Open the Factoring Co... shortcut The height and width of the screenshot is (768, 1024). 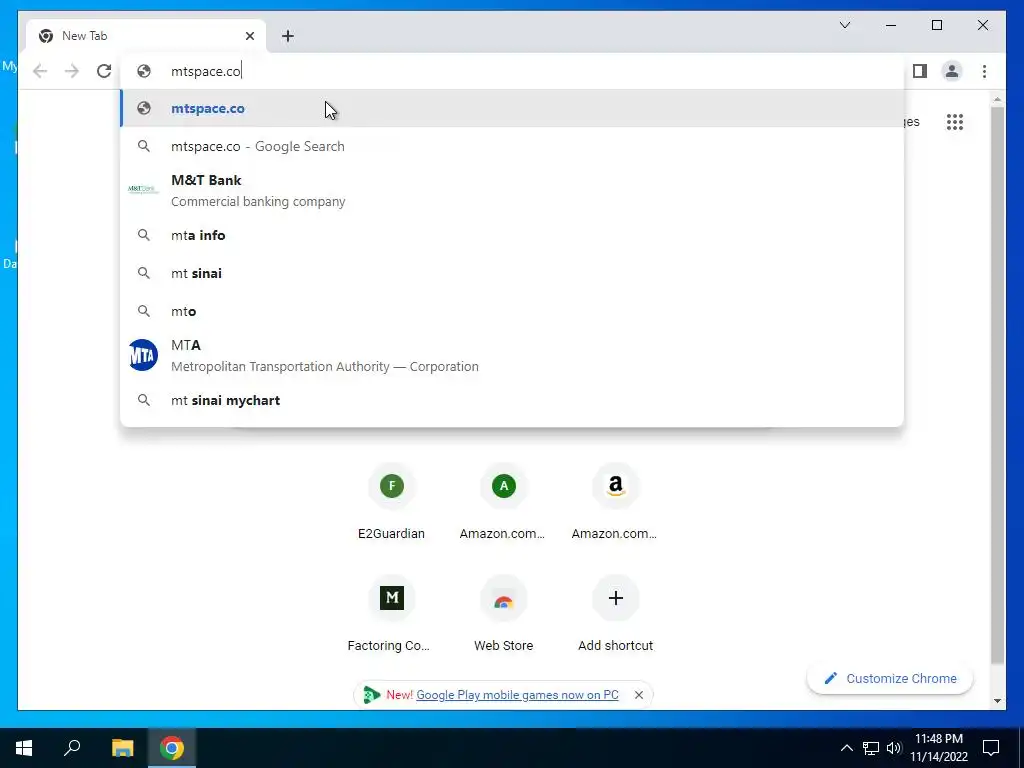[x=391, y=613]
